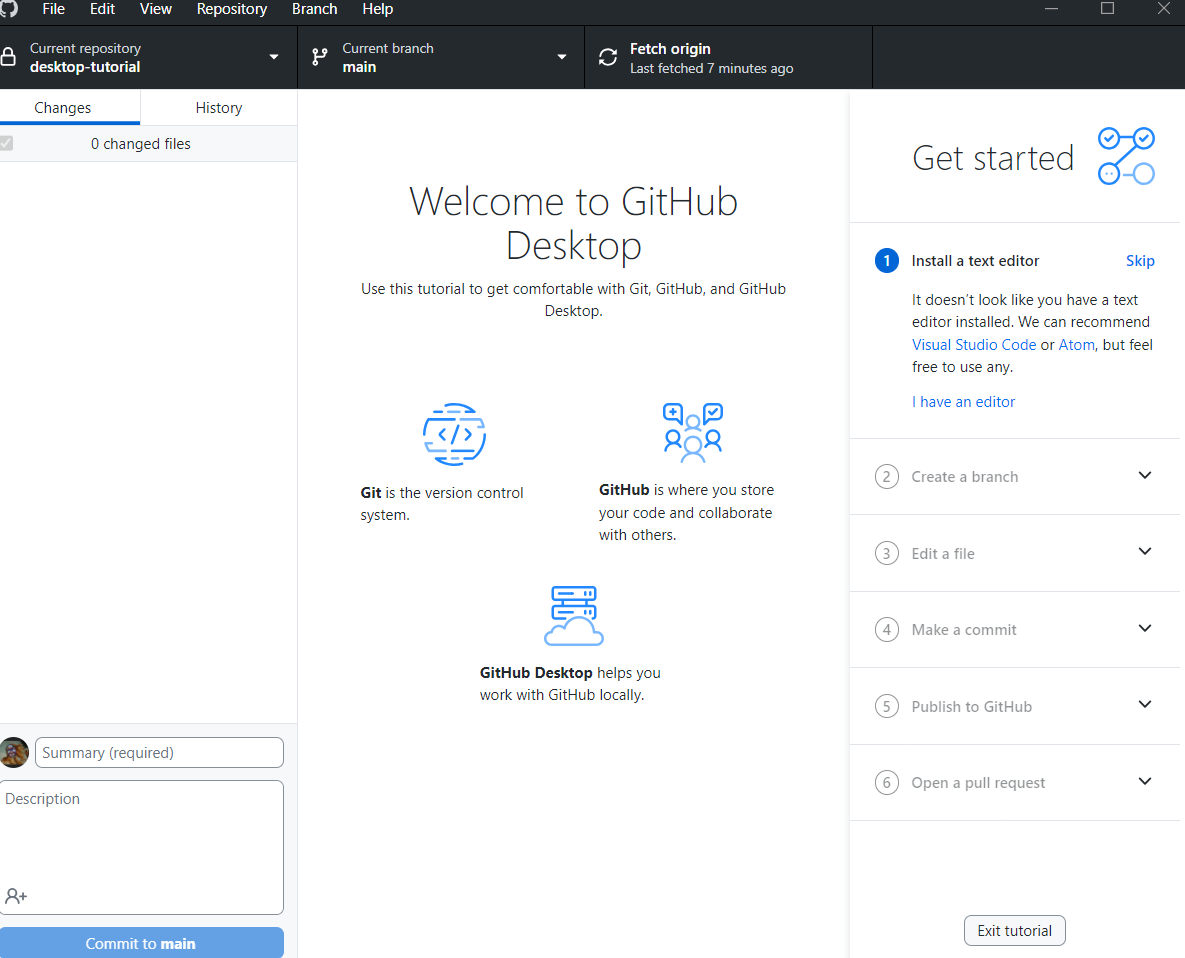Open the Current repository dropdown
The image size is (1185, 958).
148,57
